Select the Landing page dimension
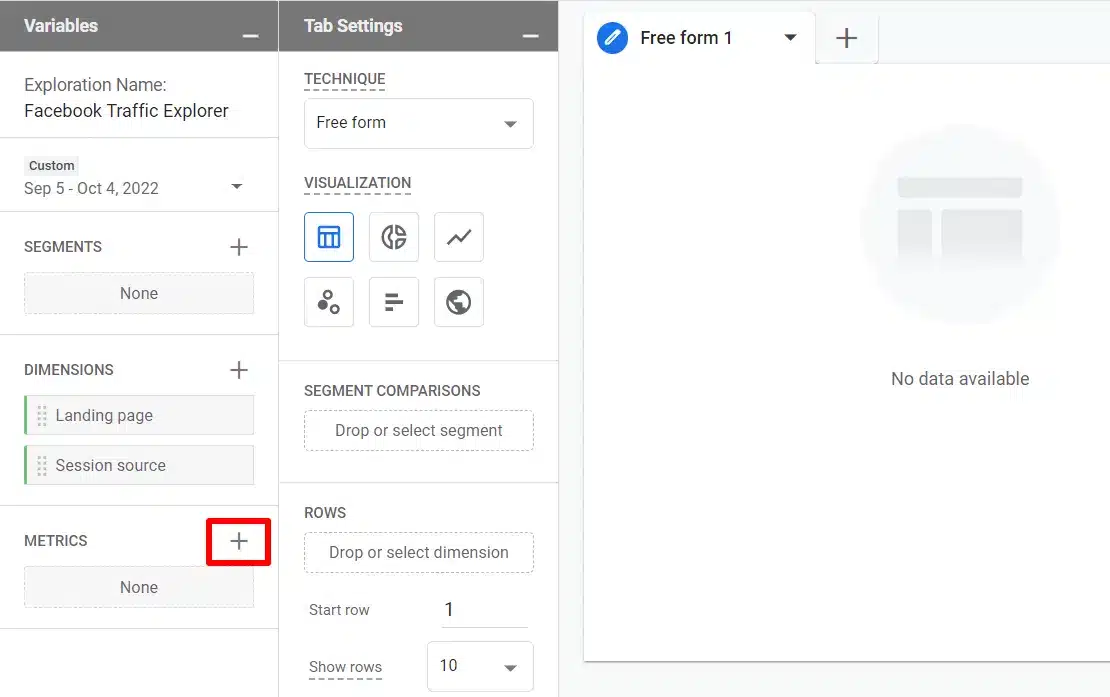This screenshot has height=697, width=1110. (x=139, y=415)
